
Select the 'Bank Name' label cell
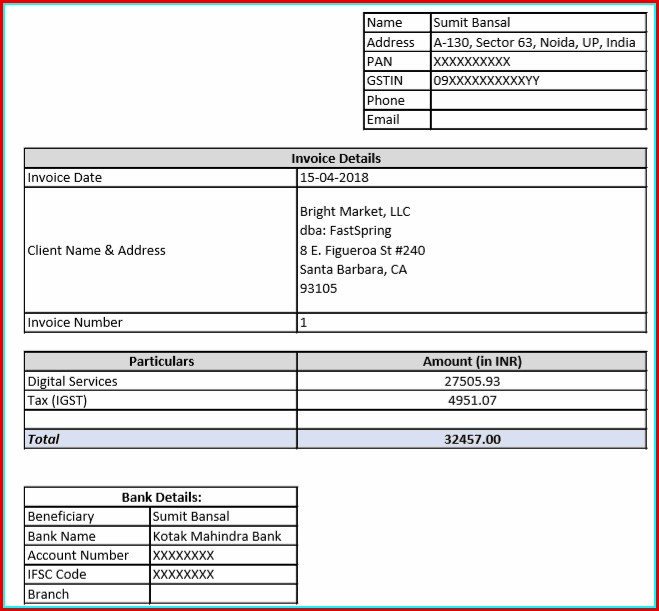click(87, 536)
